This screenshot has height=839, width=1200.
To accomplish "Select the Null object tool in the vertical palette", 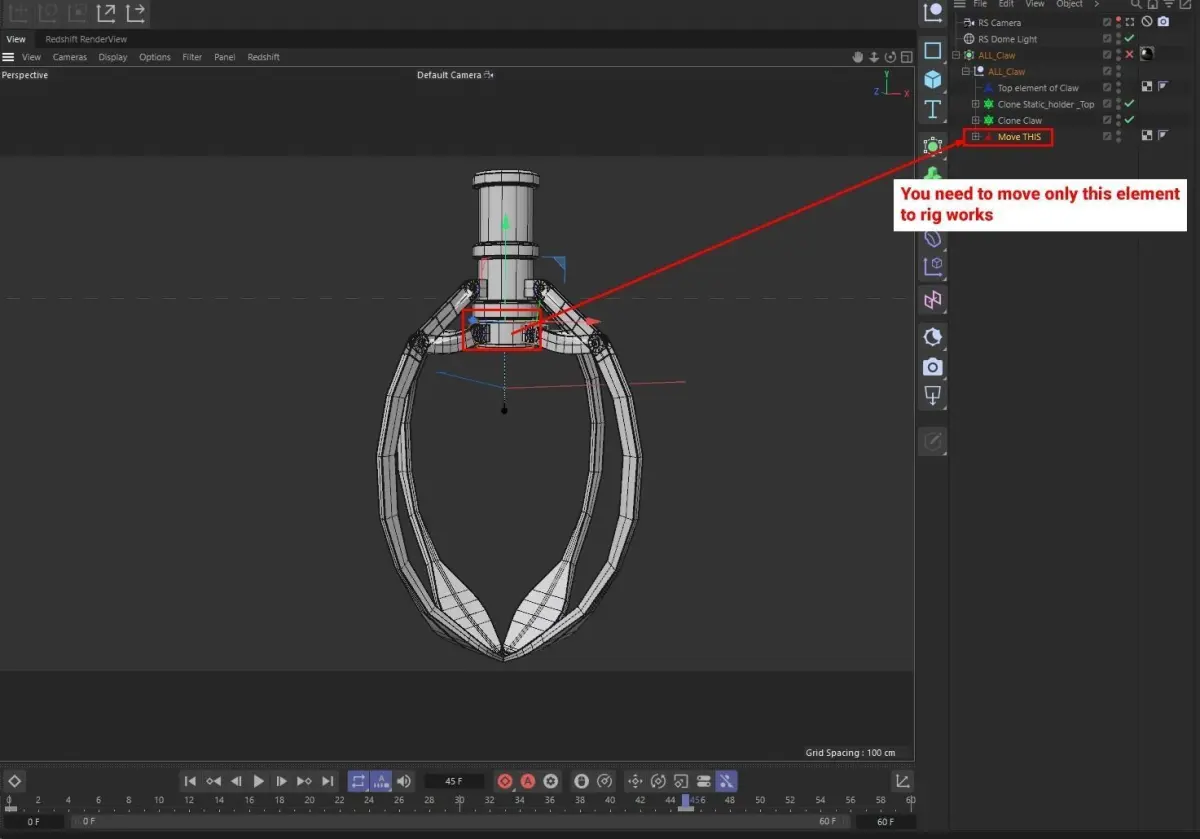I will point(932,12).
